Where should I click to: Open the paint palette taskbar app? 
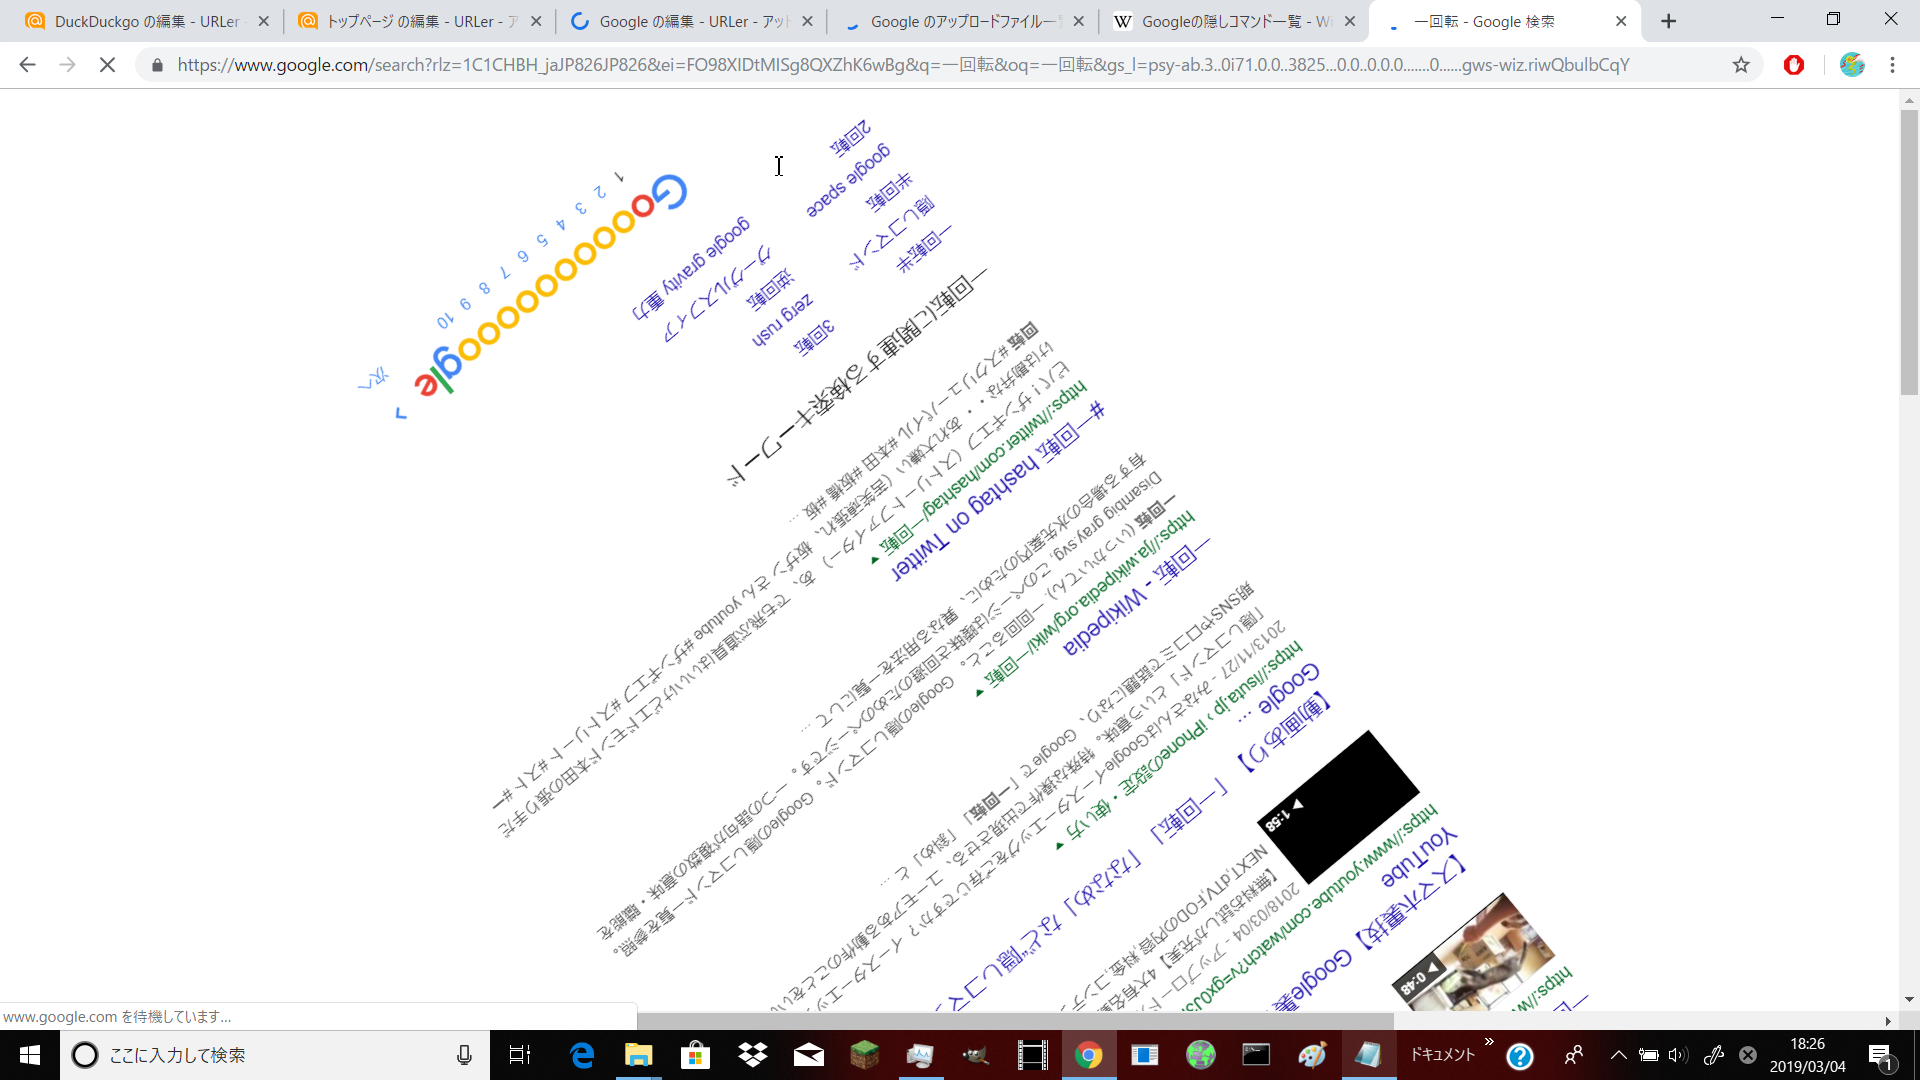coord(1312,1055)
